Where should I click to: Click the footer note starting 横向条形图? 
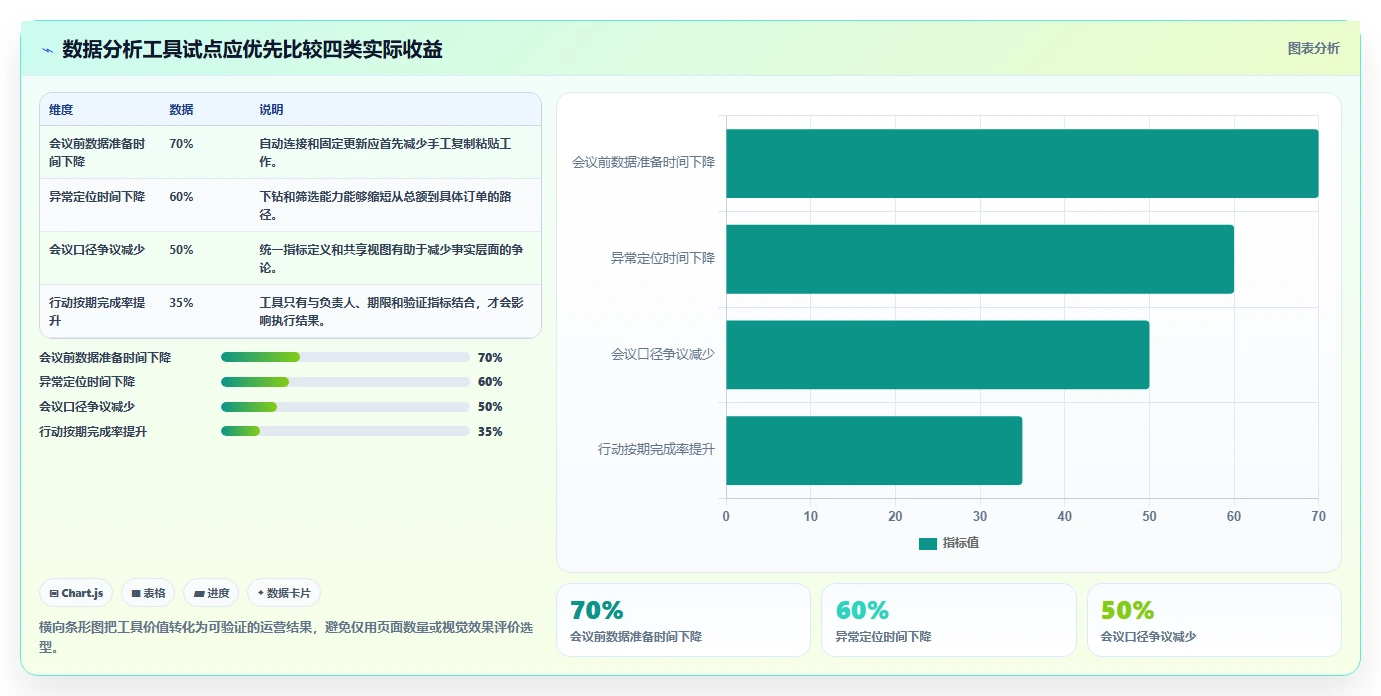tap(286, 636)
